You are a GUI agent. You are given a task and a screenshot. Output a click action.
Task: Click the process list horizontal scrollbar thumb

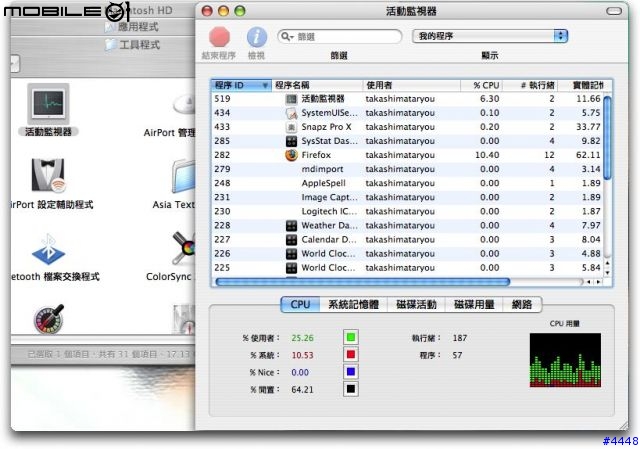[362, 282]
